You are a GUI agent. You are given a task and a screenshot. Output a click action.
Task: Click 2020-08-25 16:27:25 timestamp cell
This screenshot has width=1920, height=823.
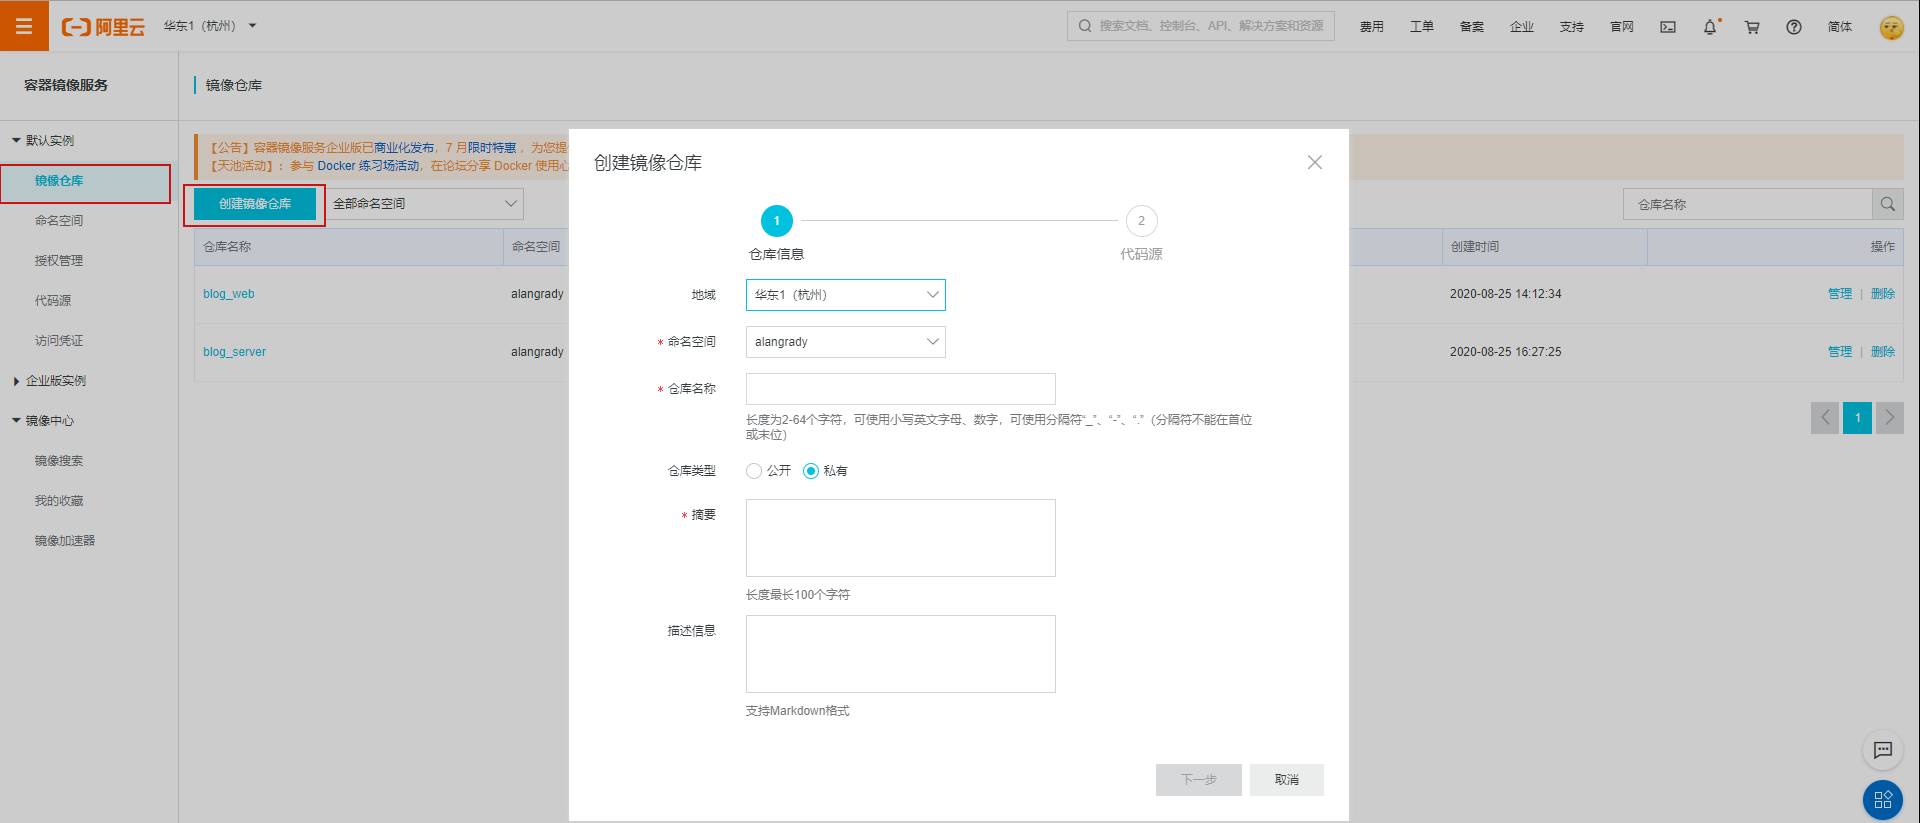(x=1505, y=352)
